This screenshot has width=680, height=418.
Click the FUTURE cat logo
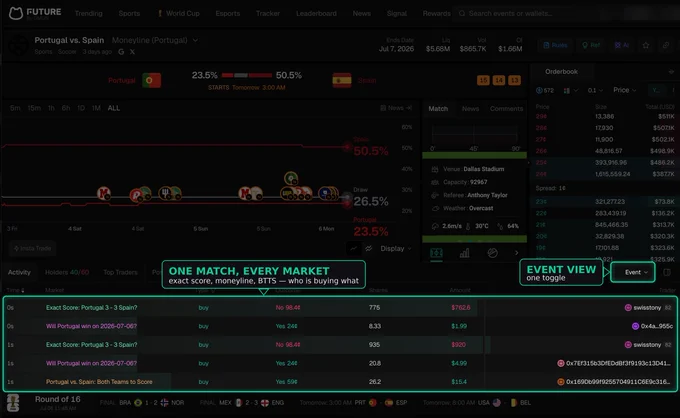(16, 13)
